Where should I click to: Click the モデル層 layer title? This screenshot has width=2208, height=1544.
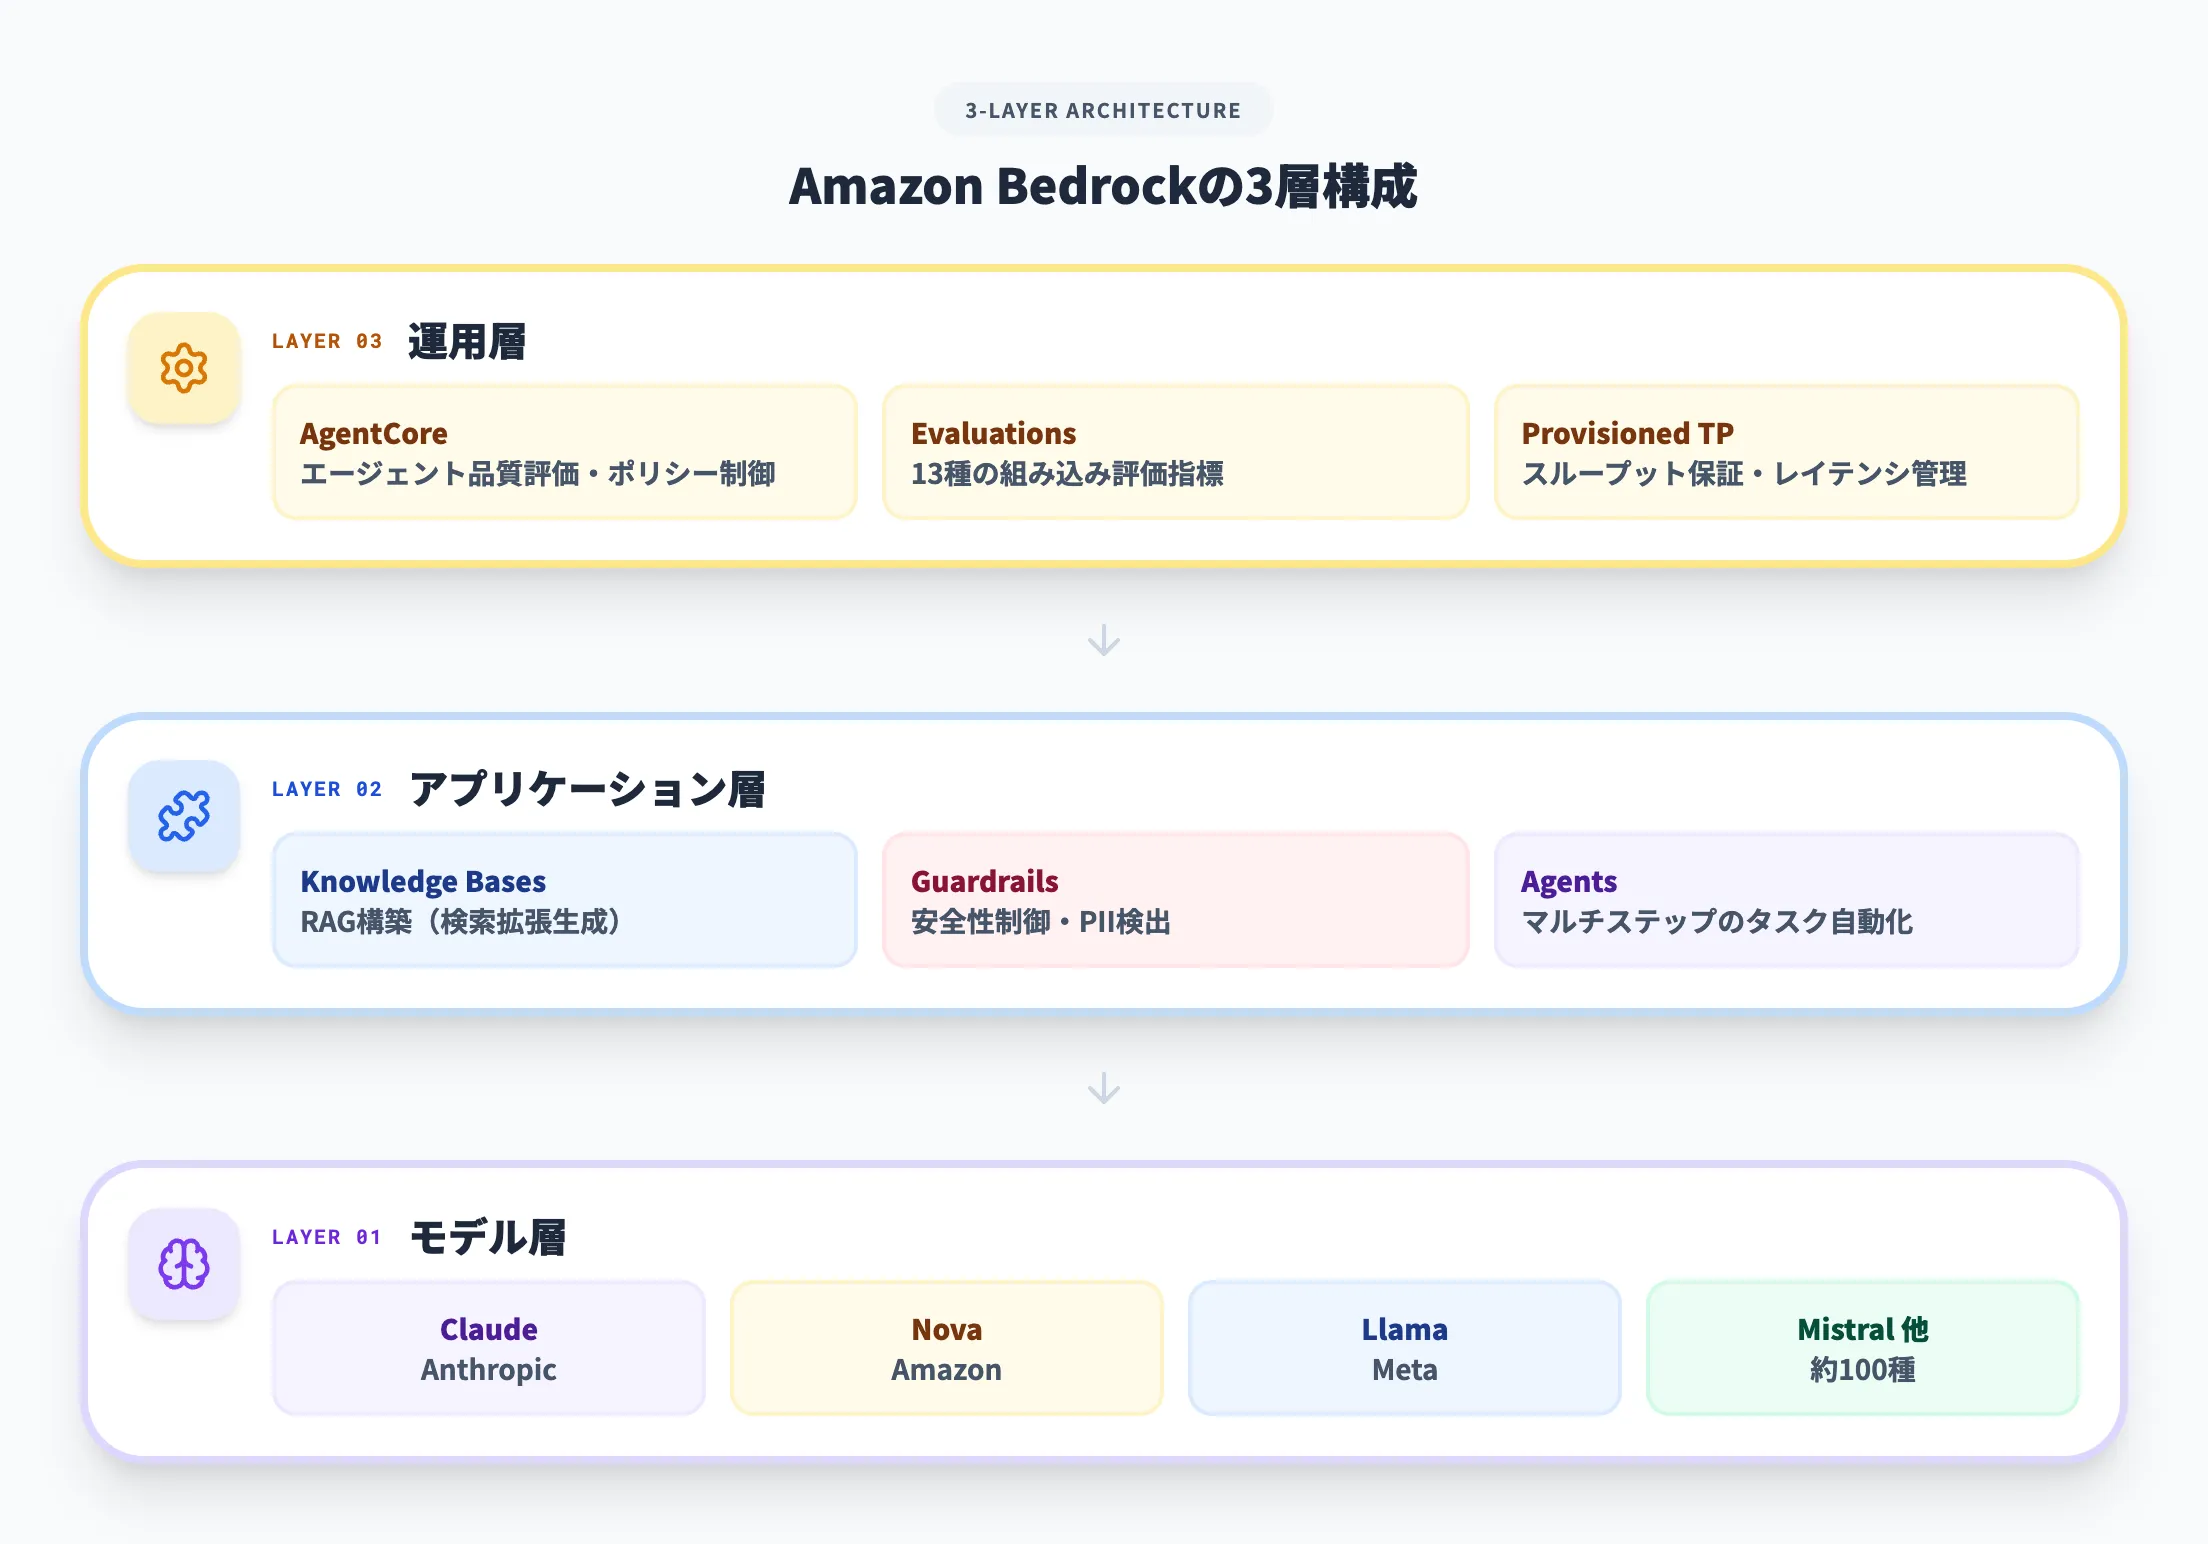tap(488, 1238)
